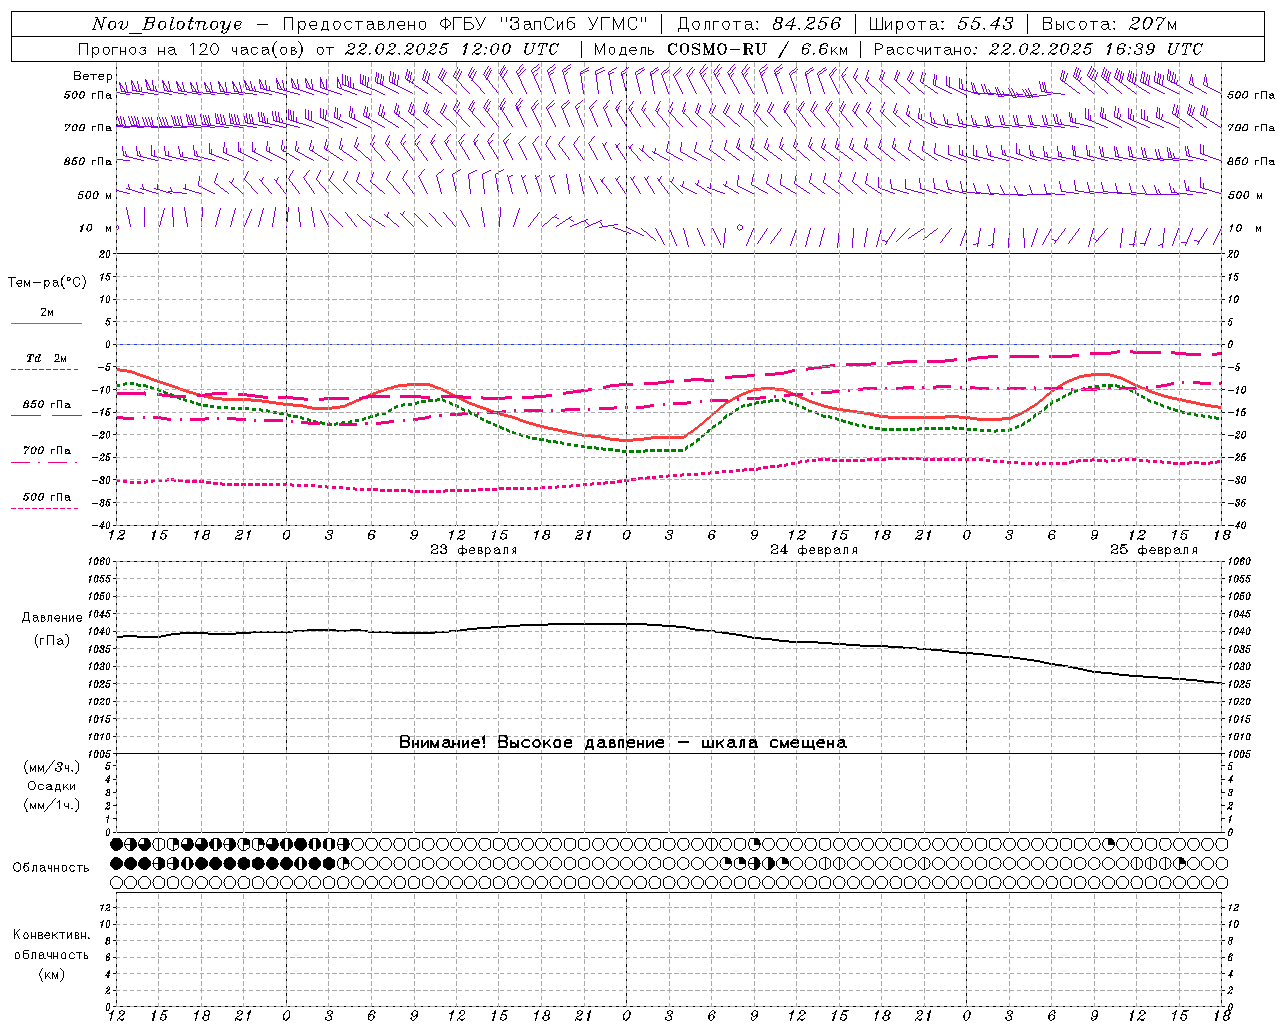Click 'Прогноз на 120 часа(ов)' forecast text
Viewport: 1280px width, 1024px height.
[192, 49]
